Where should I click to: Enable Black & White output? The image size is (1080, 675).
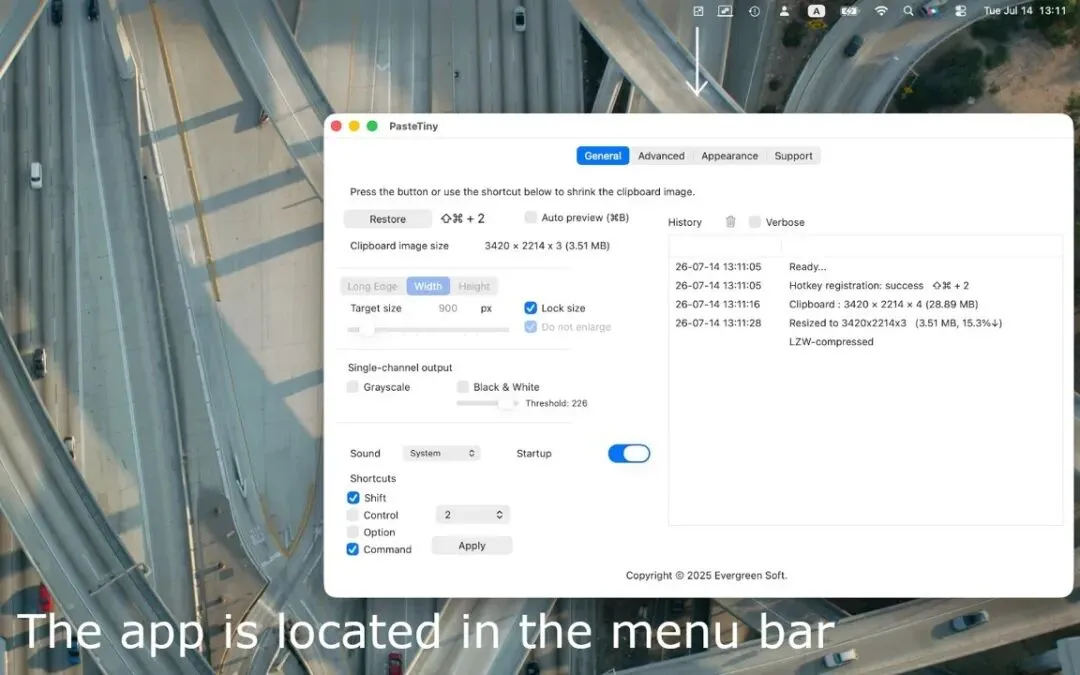[463, 387]
